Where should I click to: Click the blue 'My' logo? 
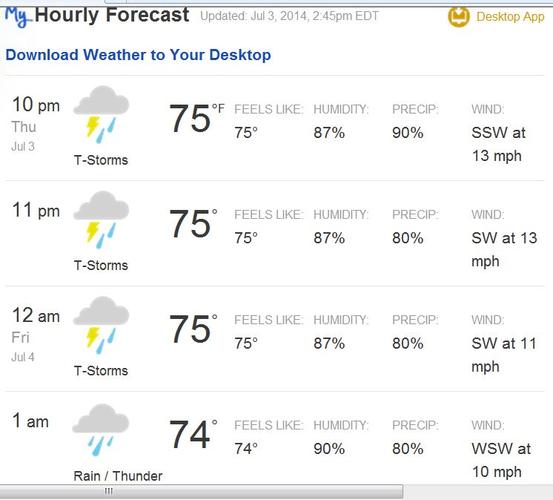(18, 17)
